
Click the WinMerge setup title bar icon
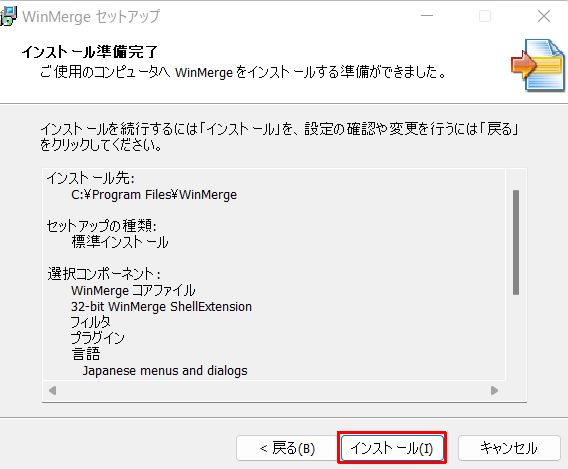pos(8,16)
